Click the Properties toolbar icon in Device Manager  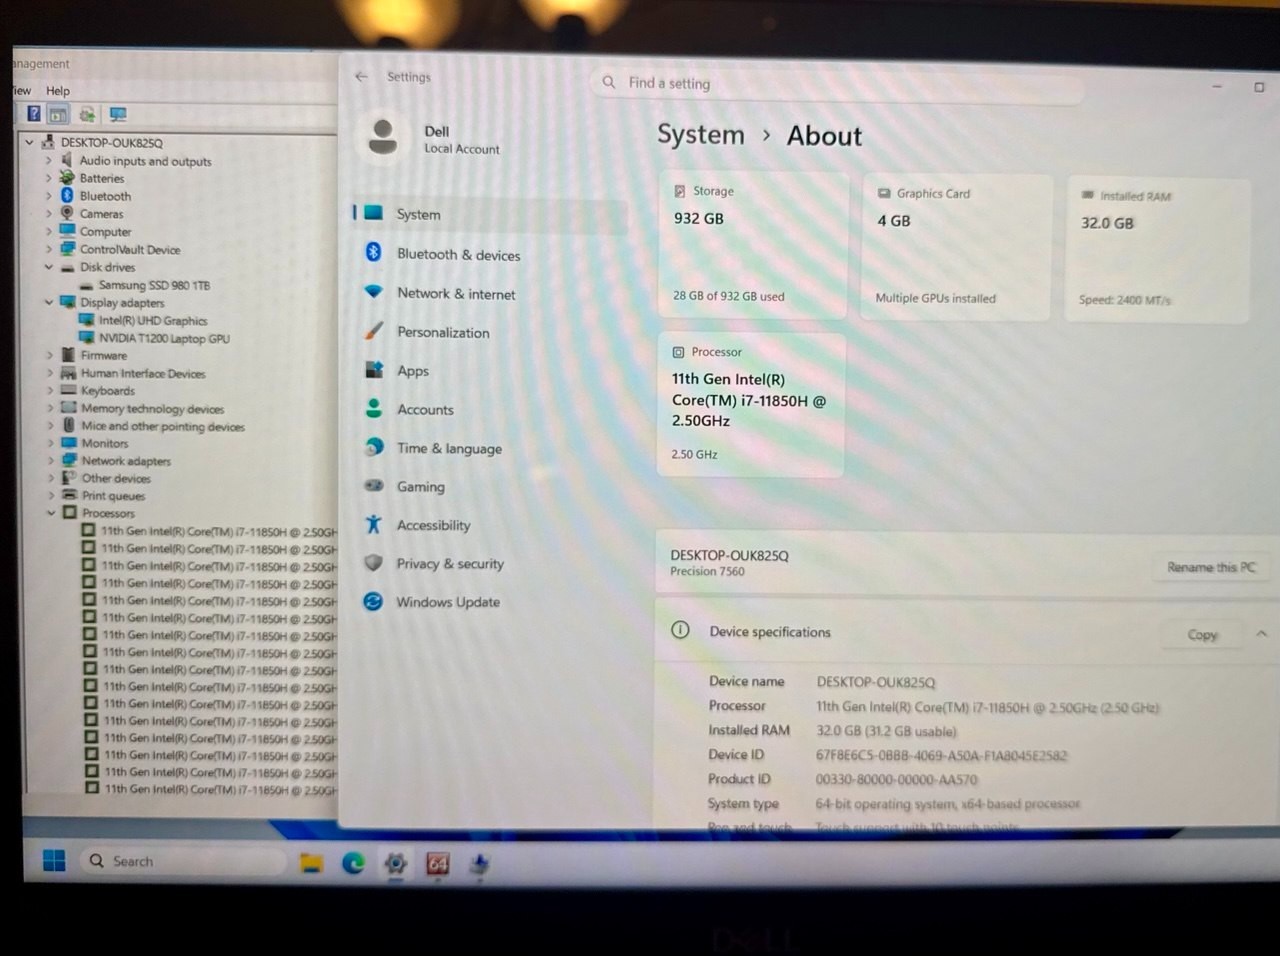(x=59, y=115)
